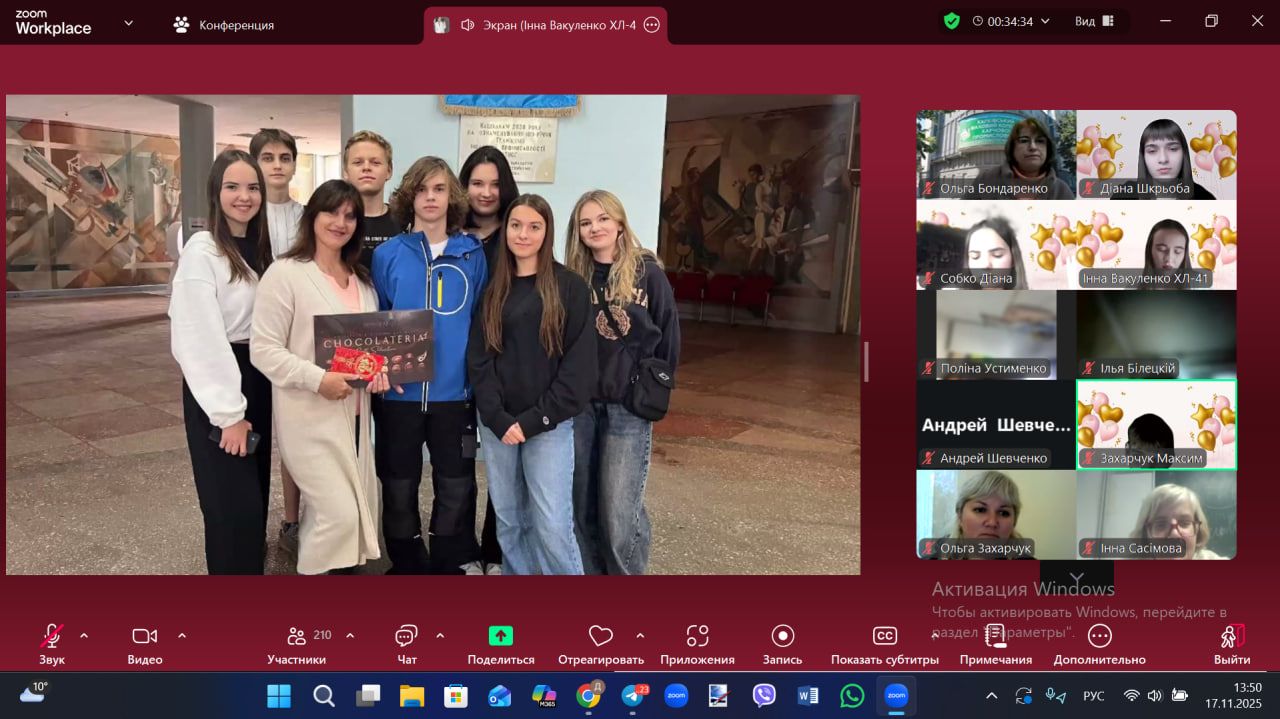This screenshot has height=719, width=1280.
Task: Click the Примечания notes icon
Action: click(995, 636)
